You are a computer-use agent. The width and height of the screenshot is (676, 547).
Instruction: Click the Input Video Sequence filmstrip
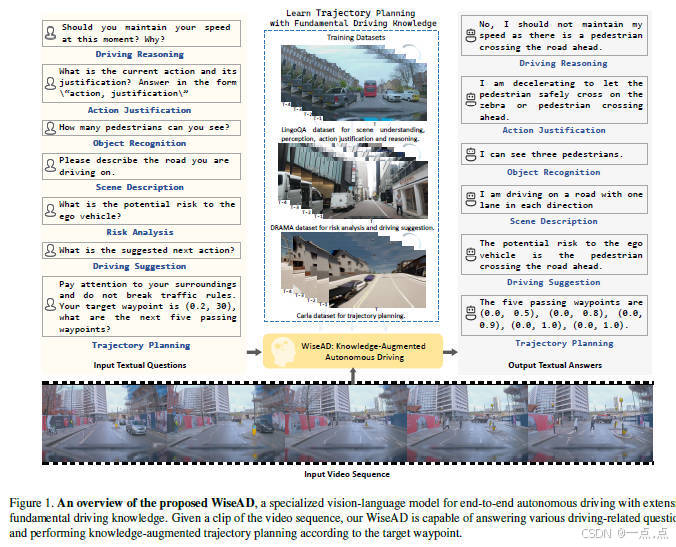pyautogui.click(x=347, y=423)
